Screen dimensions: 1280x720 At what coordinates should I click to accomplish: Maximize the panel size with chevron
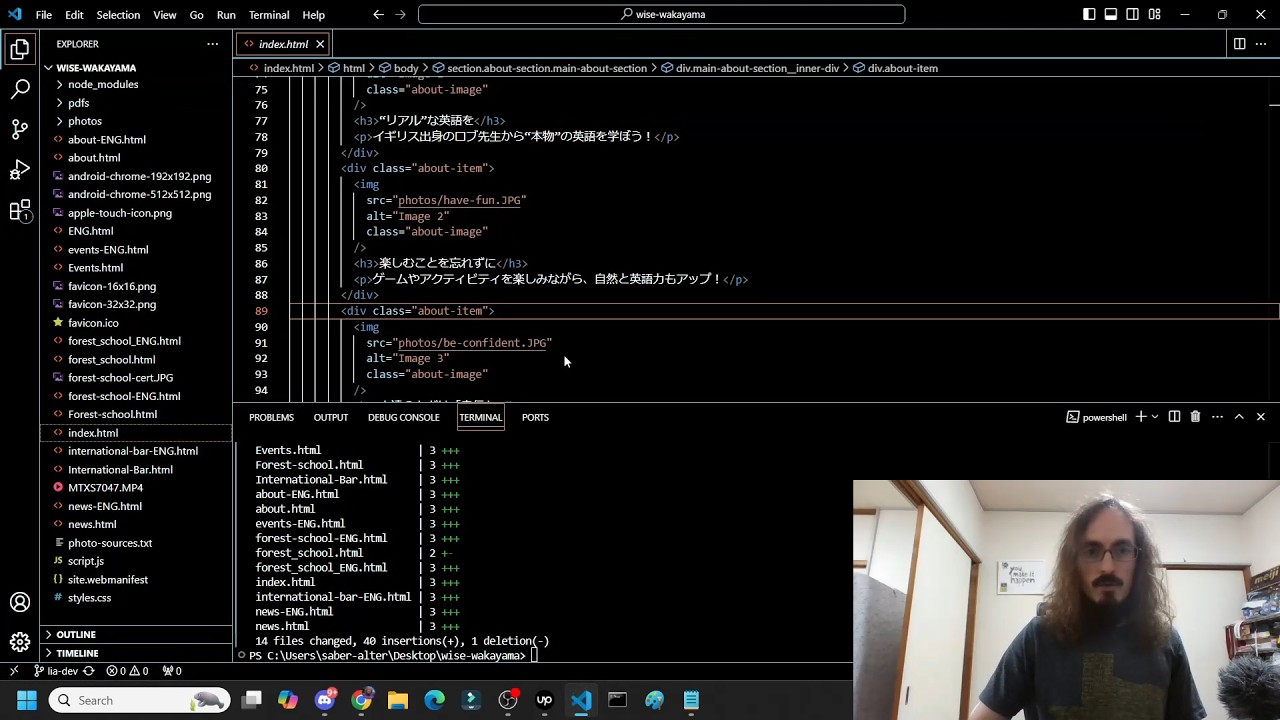tap(1239, 417)
